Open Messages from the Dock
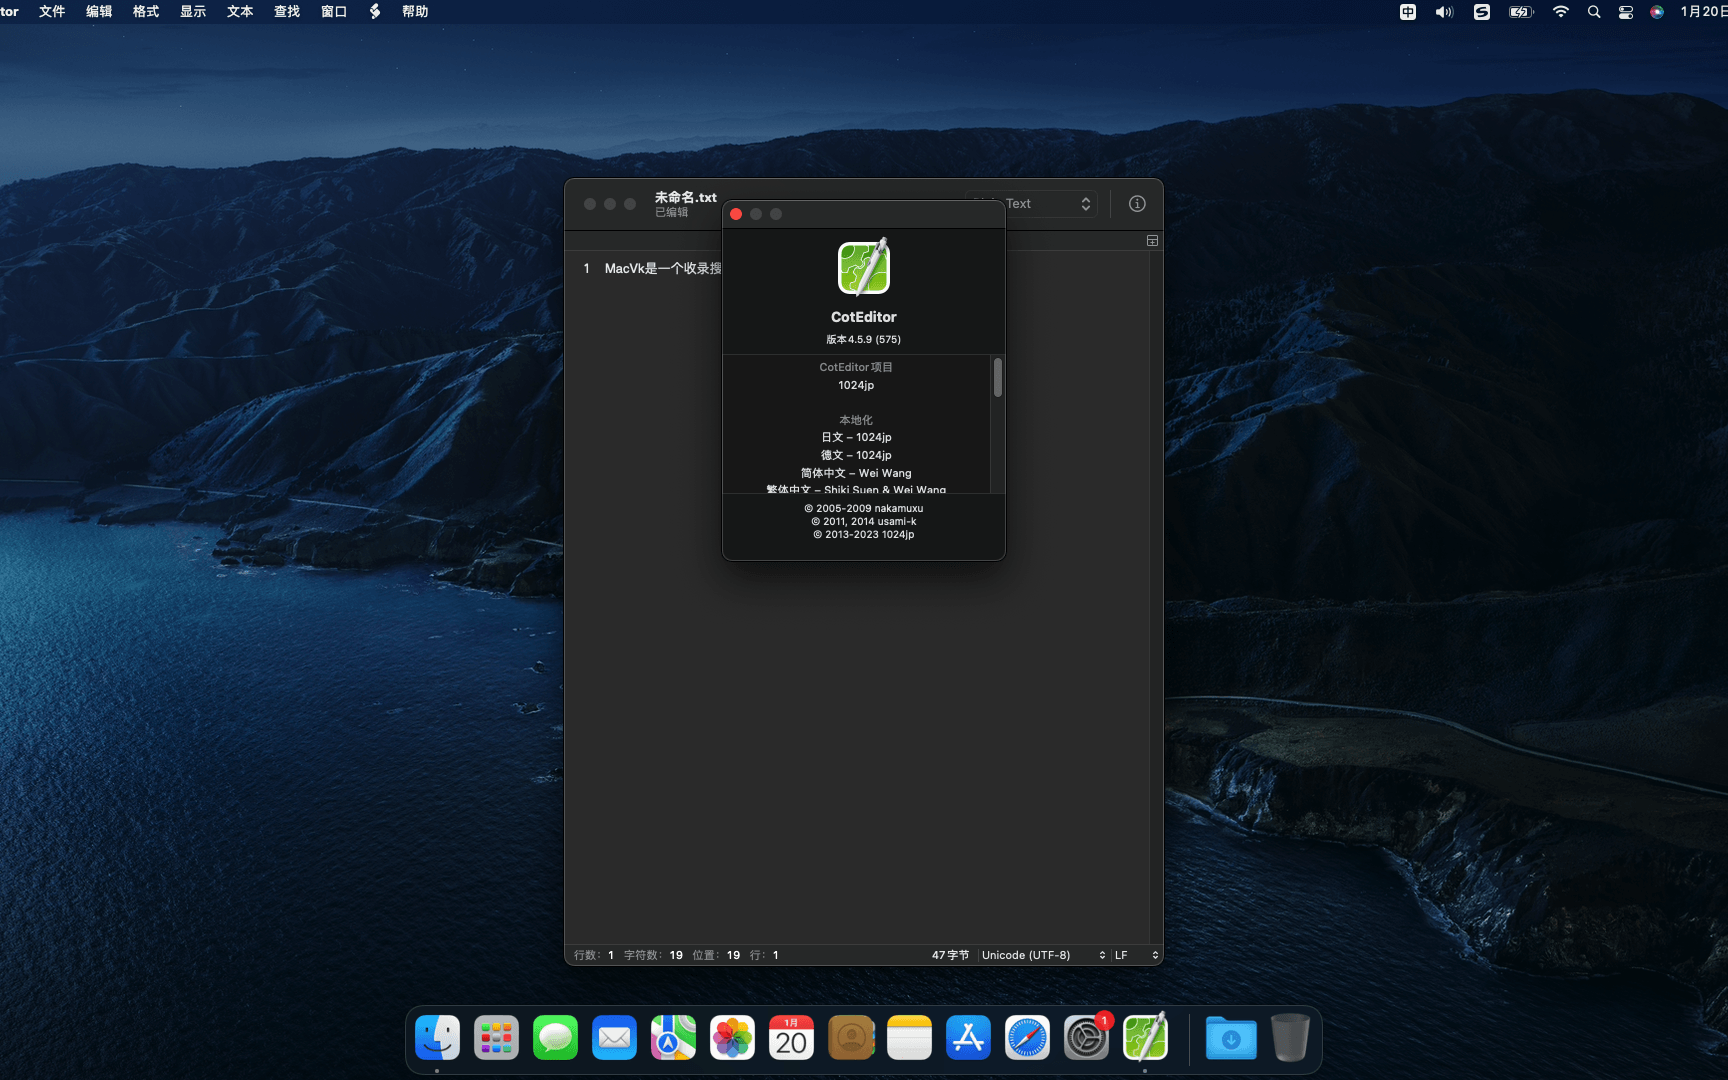Viewport: 1728px width, 1080px height. pos(555,1038)
